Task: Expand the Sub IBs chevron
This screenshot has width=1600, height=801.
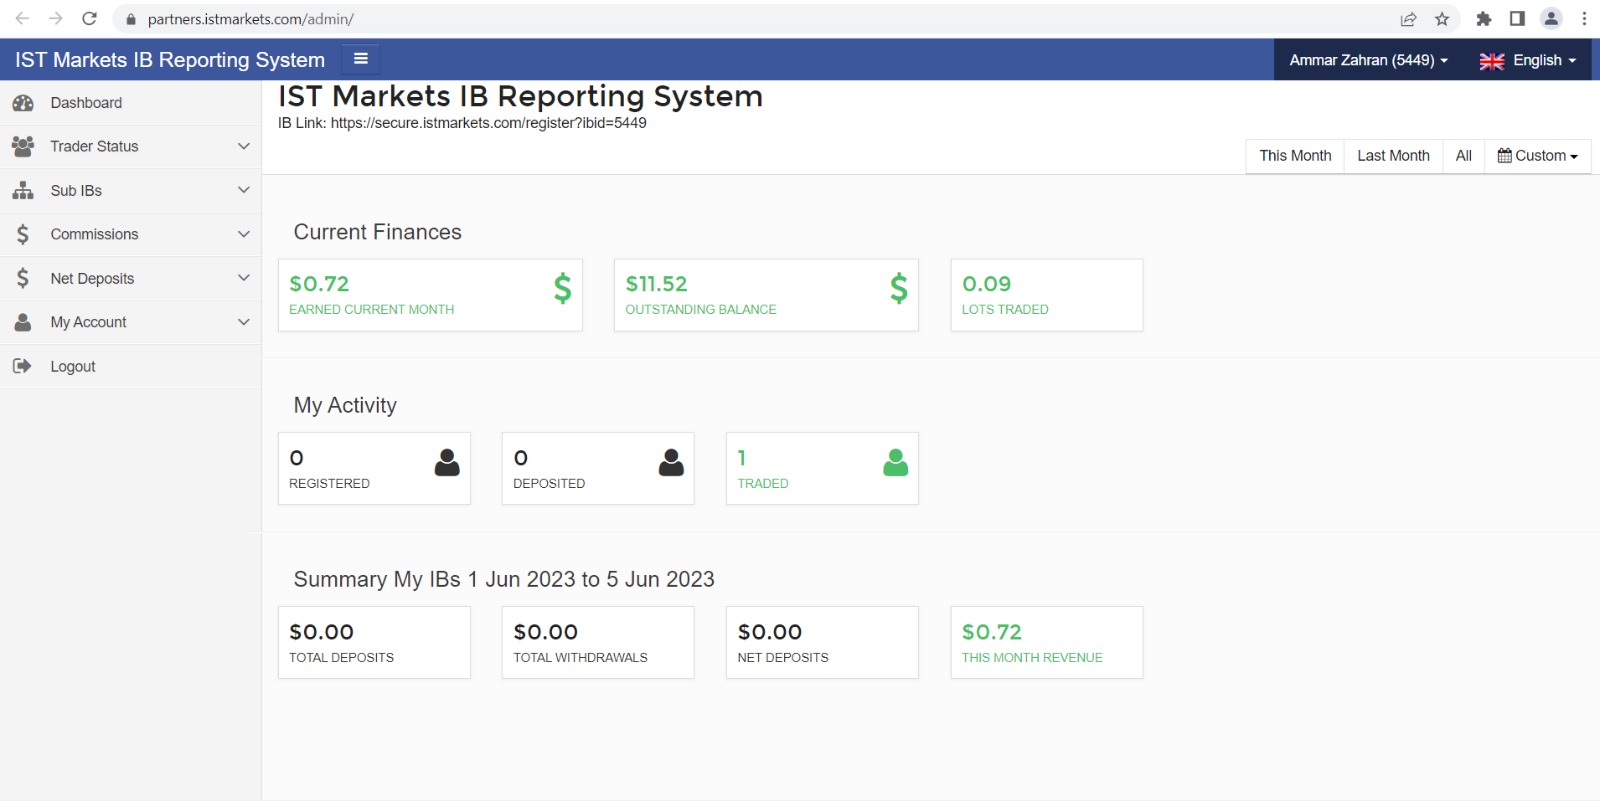Action: click(243, 190)
